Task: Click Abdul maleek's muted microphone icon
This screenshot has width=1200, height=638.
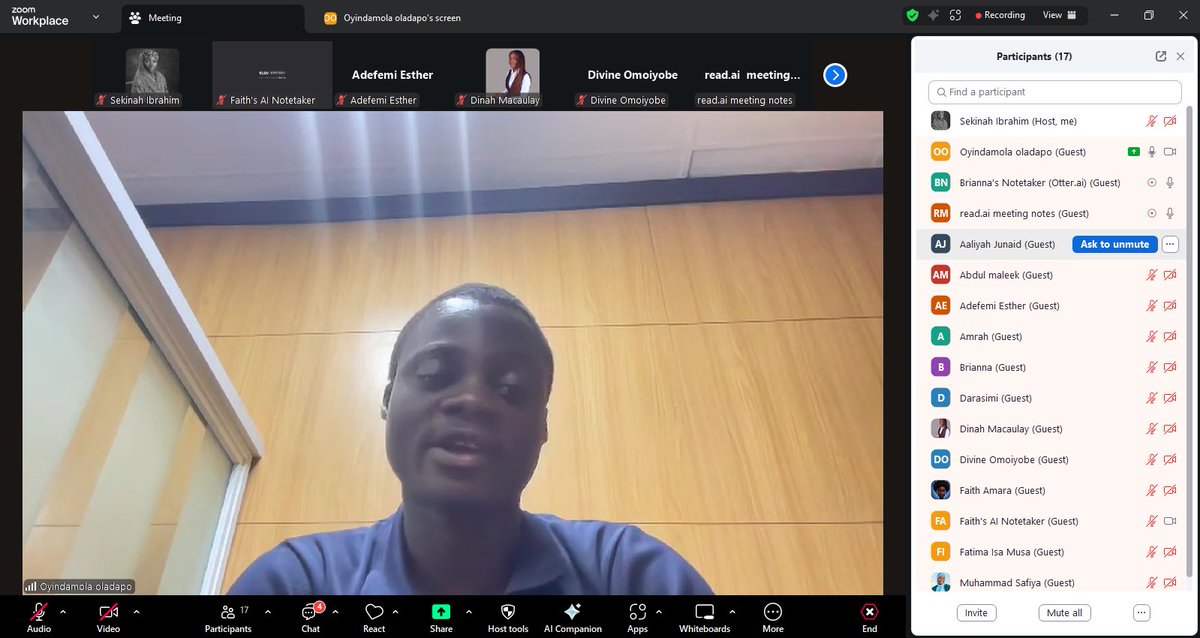Action: (1152, 275)
